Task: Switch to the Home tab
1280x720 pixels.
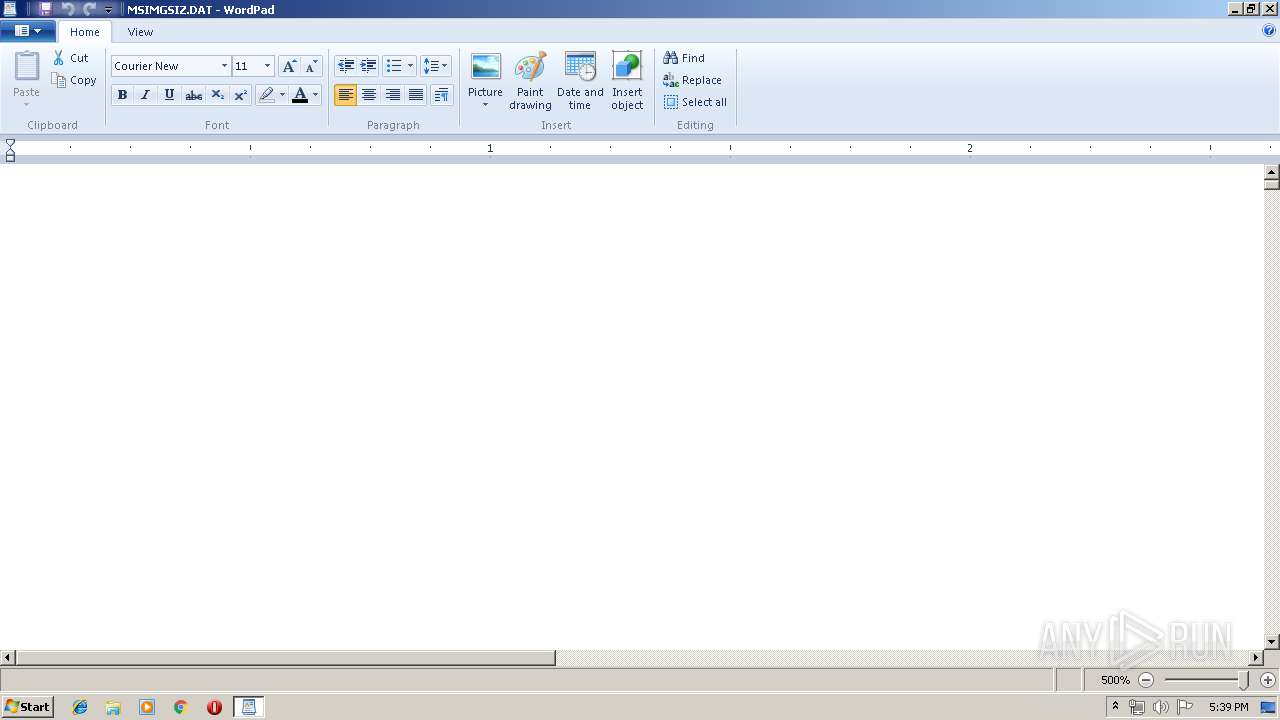Action: 85,32
